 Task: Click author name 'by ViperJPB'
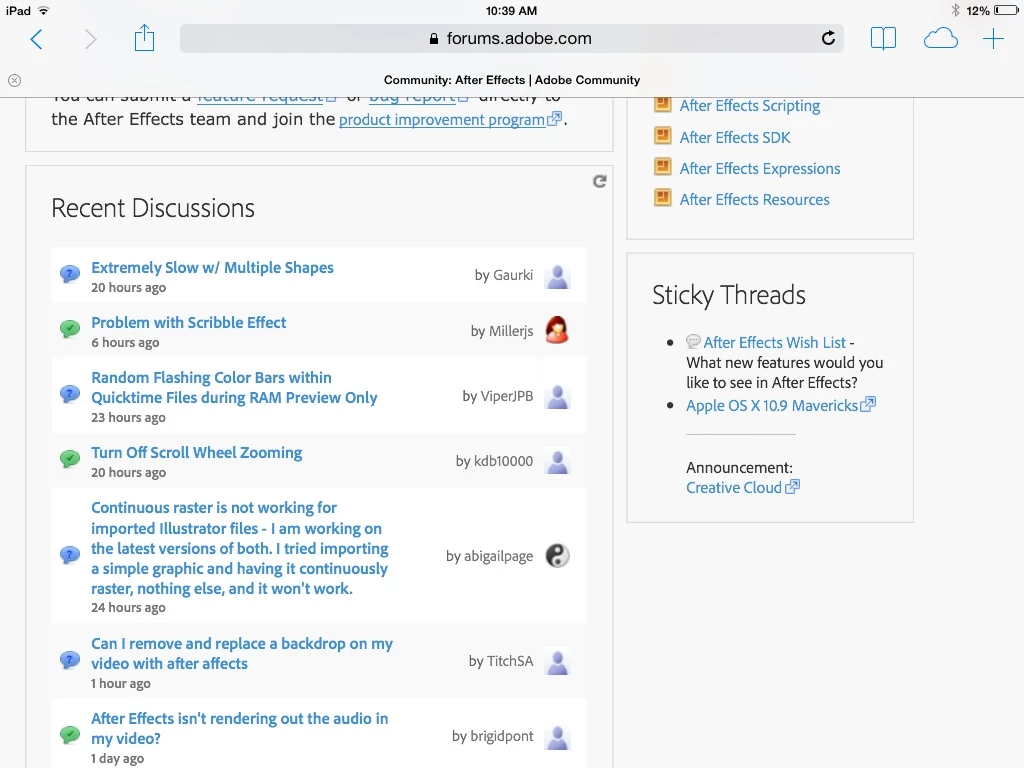coord(498,396)
